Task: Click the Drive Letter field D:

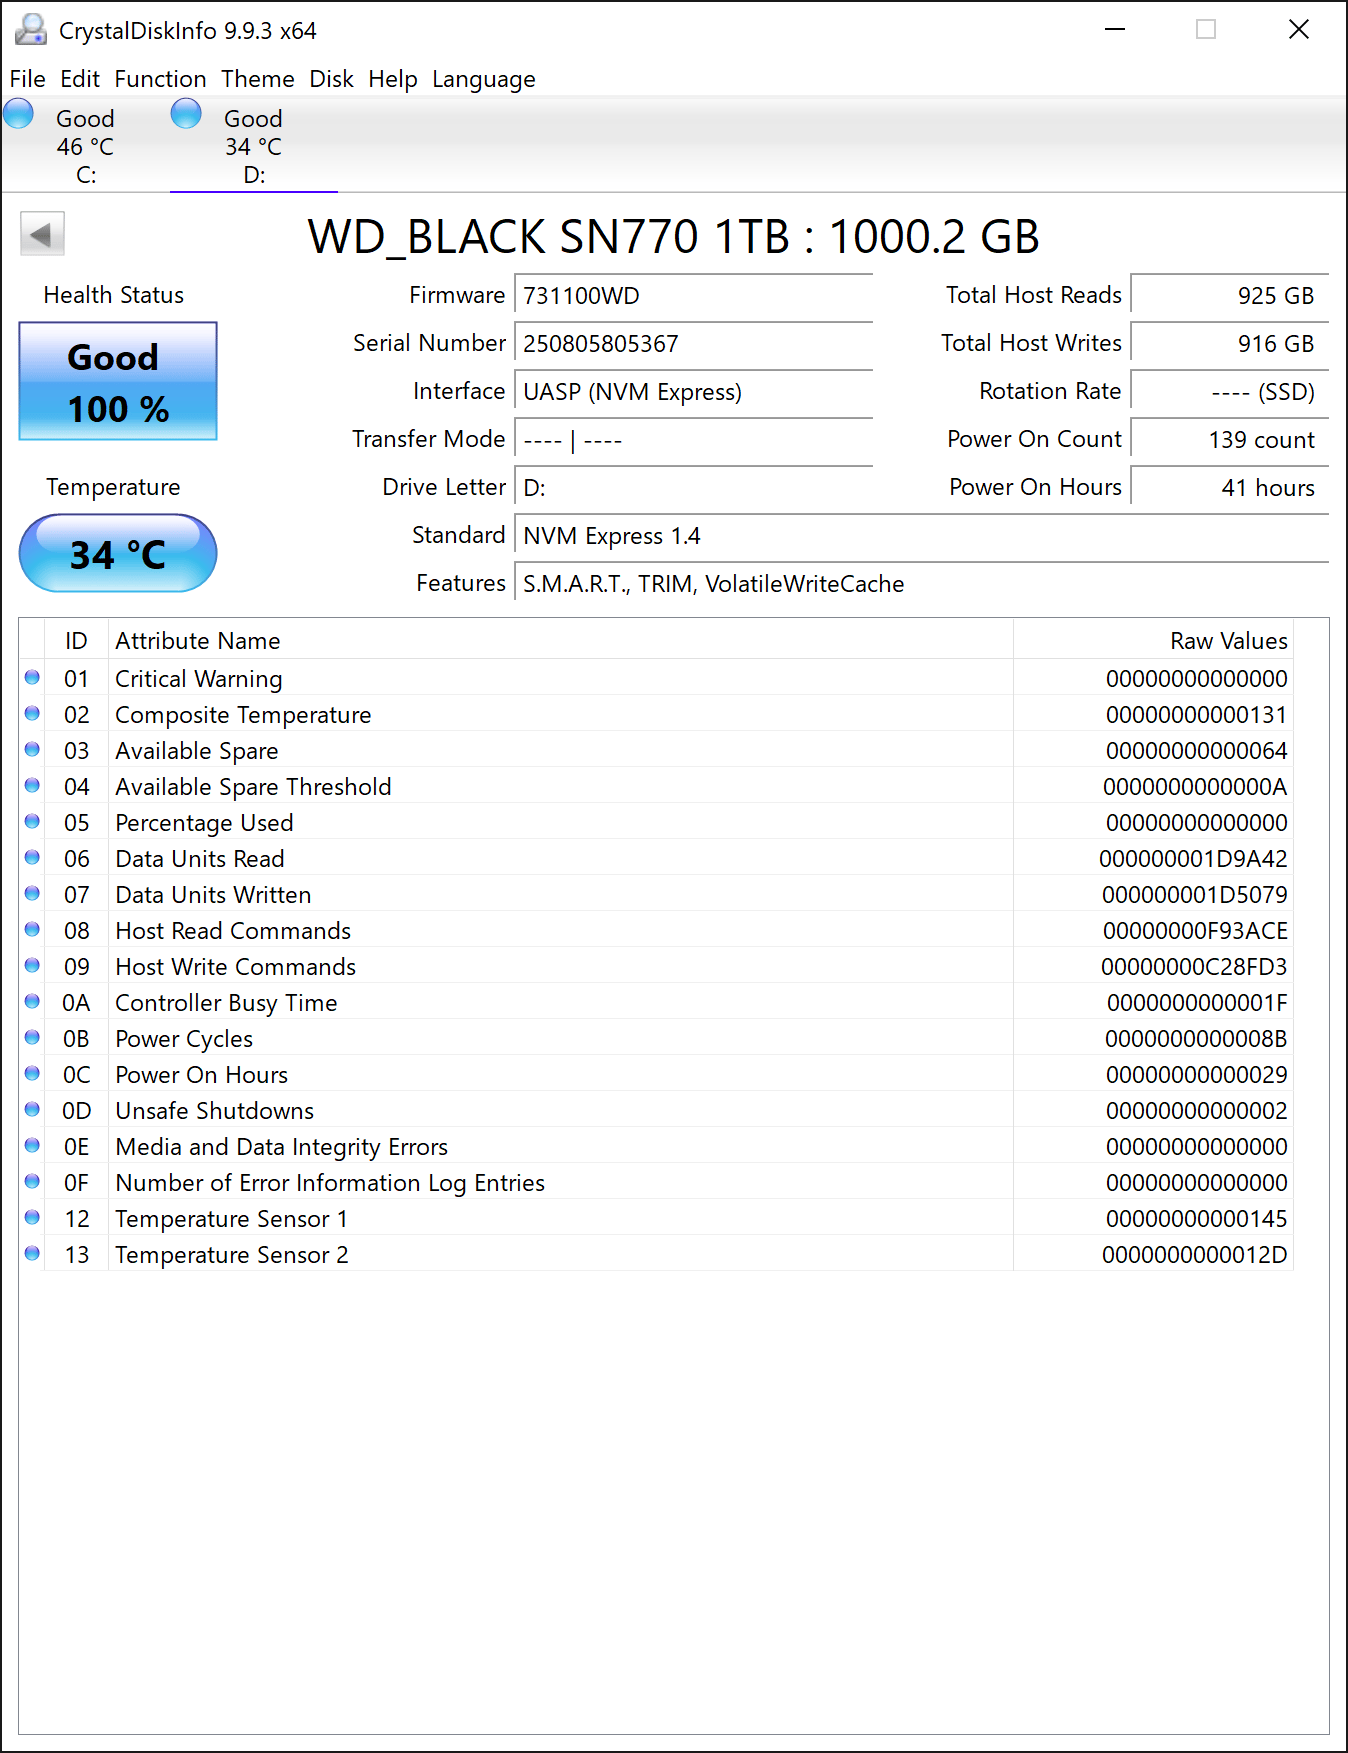Action: pos(694,488)
